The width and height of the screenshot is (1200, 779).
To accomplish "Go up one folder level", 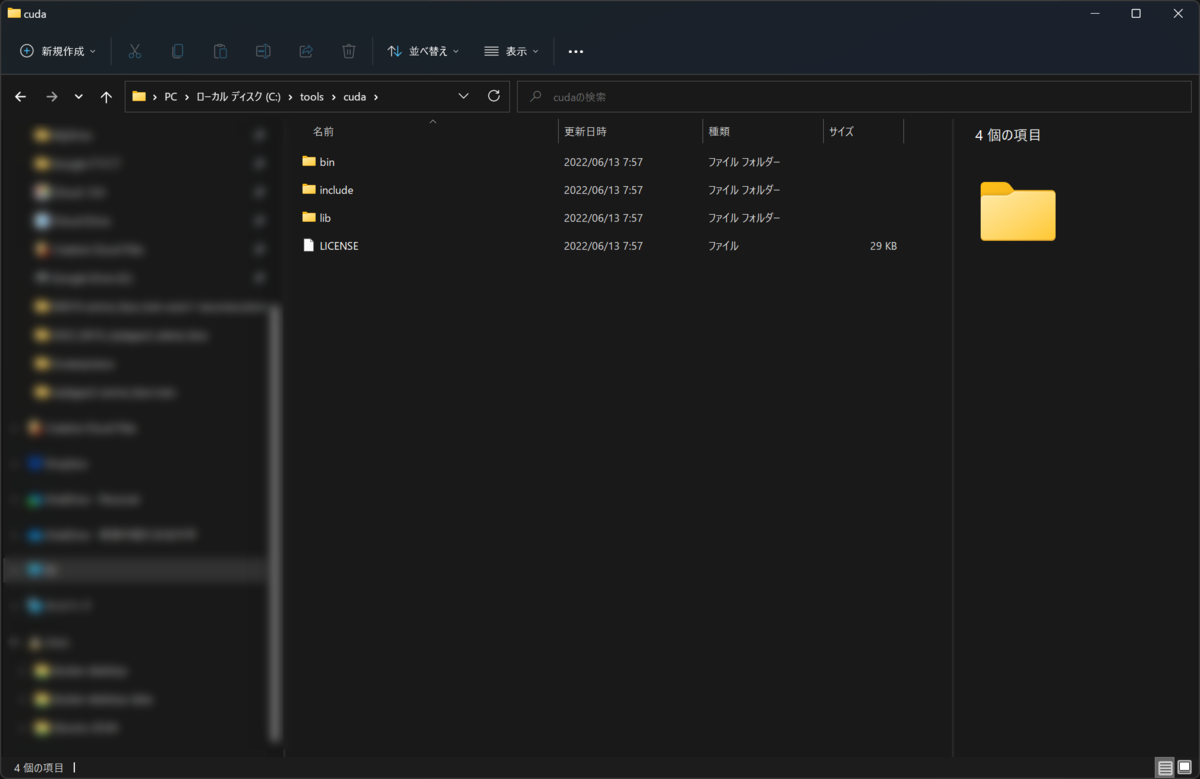I will tap(106, 97).
